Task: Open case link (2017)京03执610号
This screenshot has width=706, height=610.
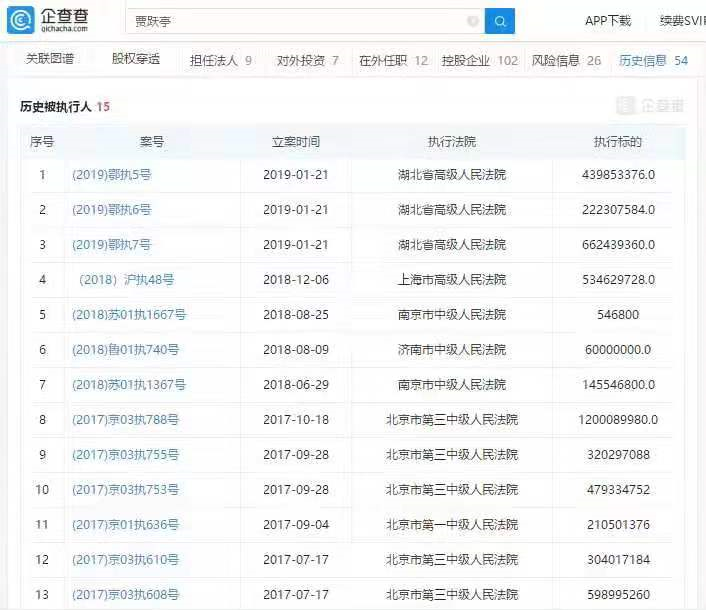Action: click(x=126, y=560)
